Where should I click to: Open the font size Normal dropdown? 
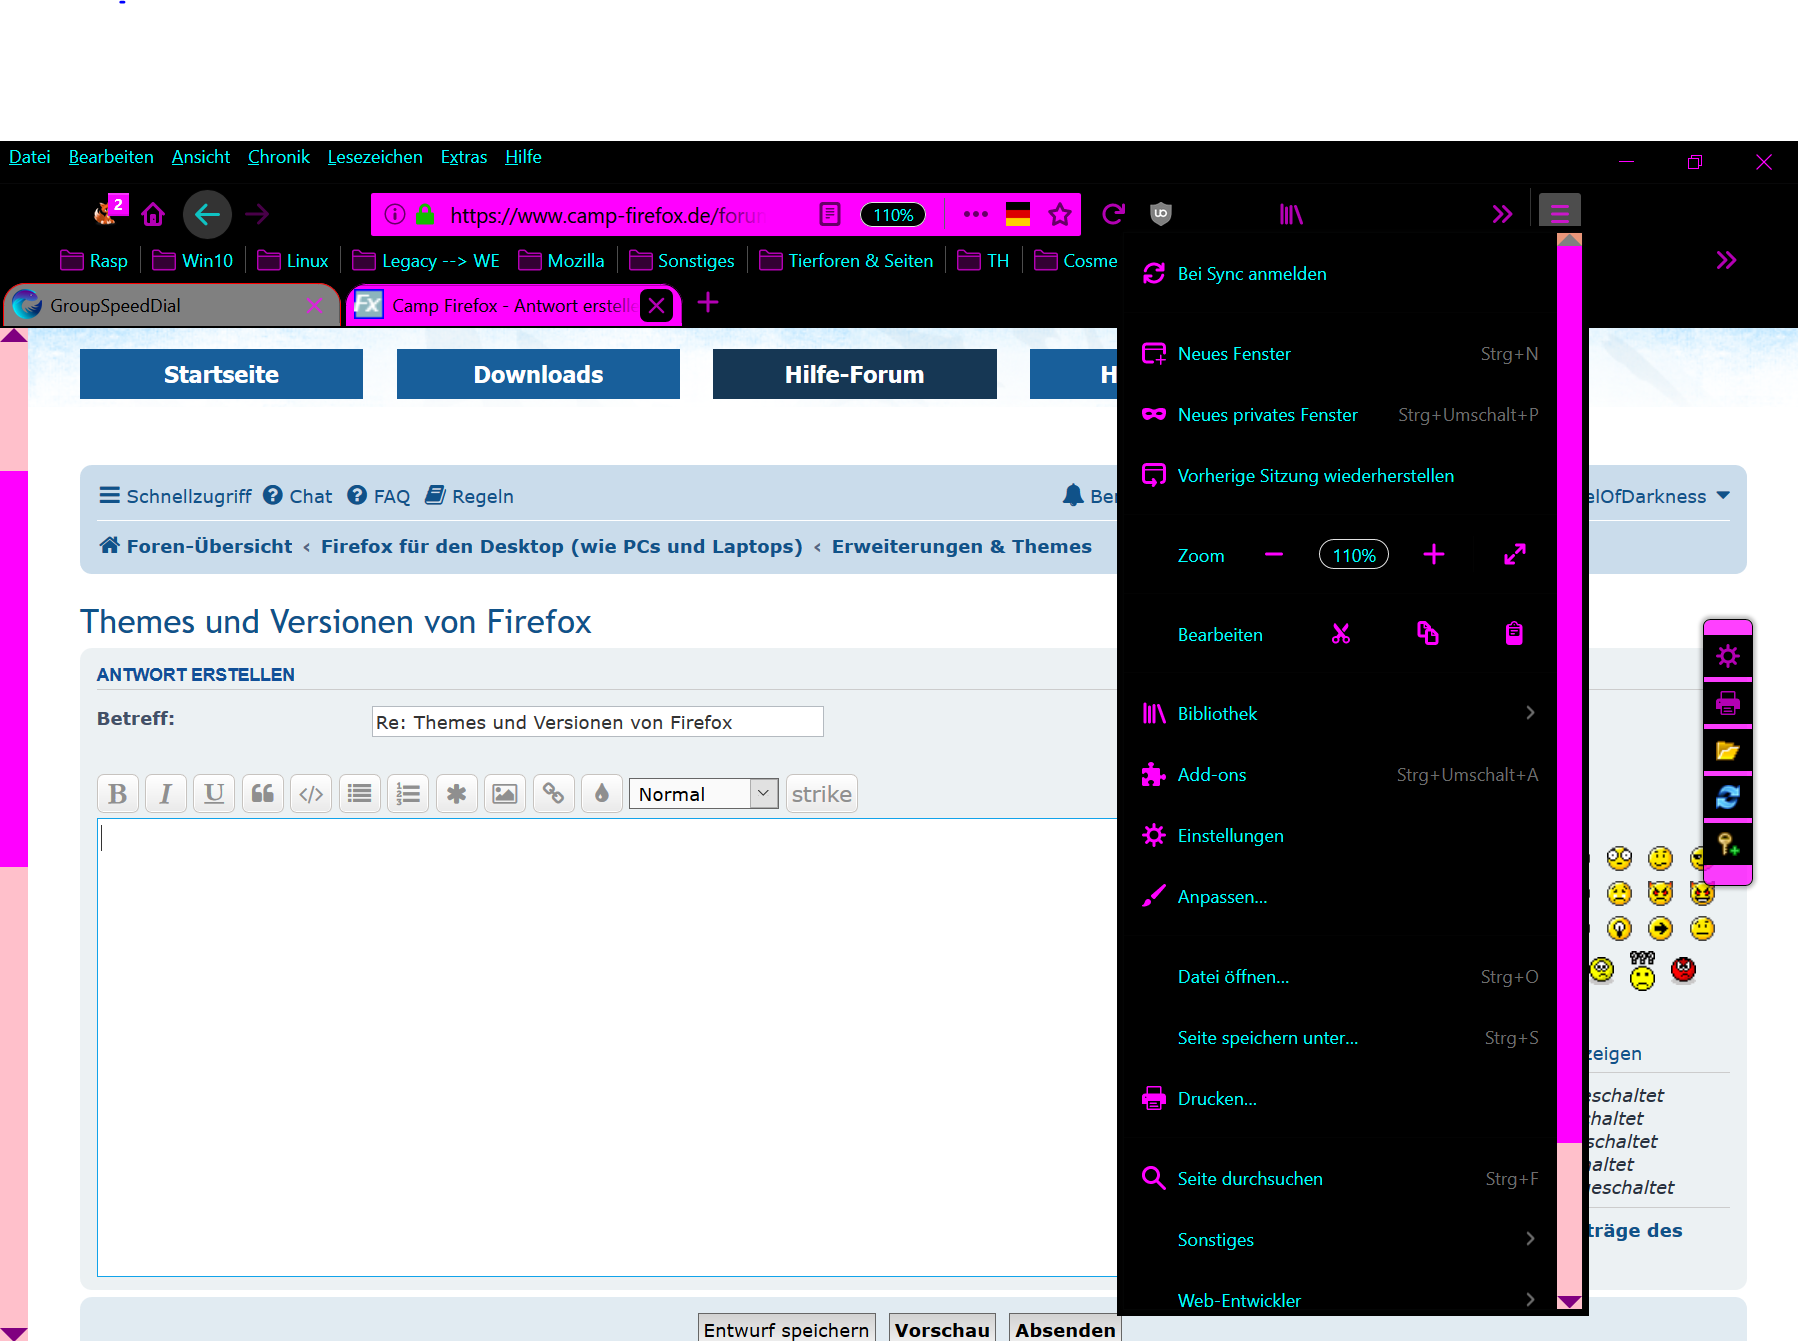(704, 794)
